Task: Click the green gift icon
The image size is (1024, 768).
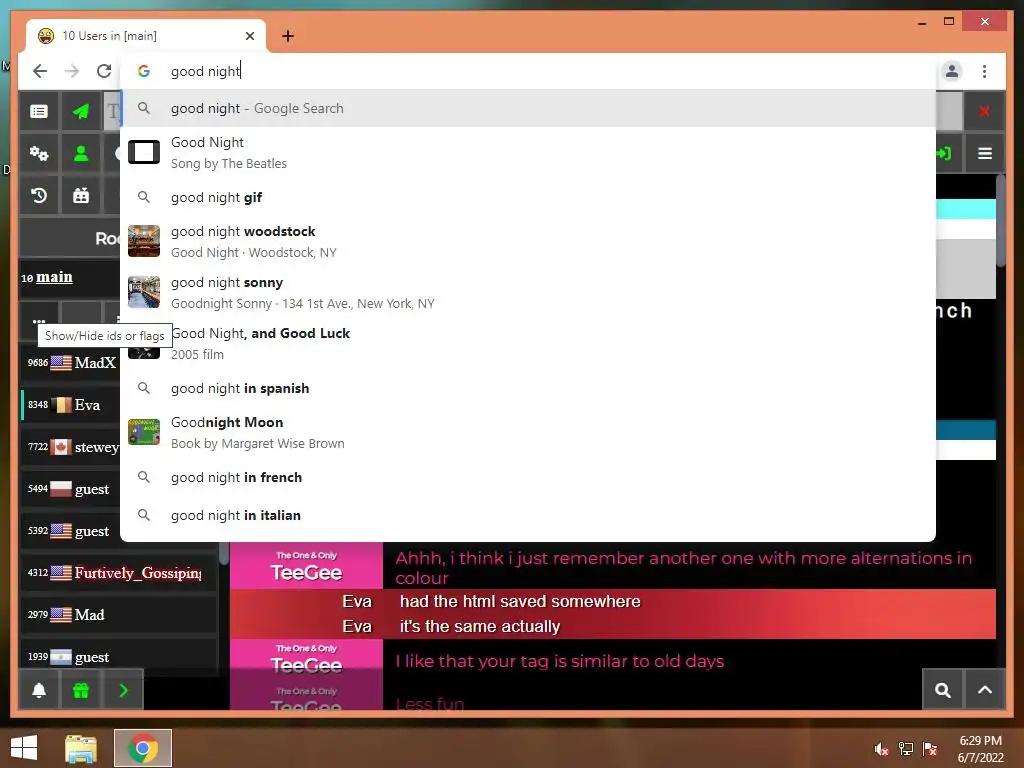Action: (x=81, y=690)
